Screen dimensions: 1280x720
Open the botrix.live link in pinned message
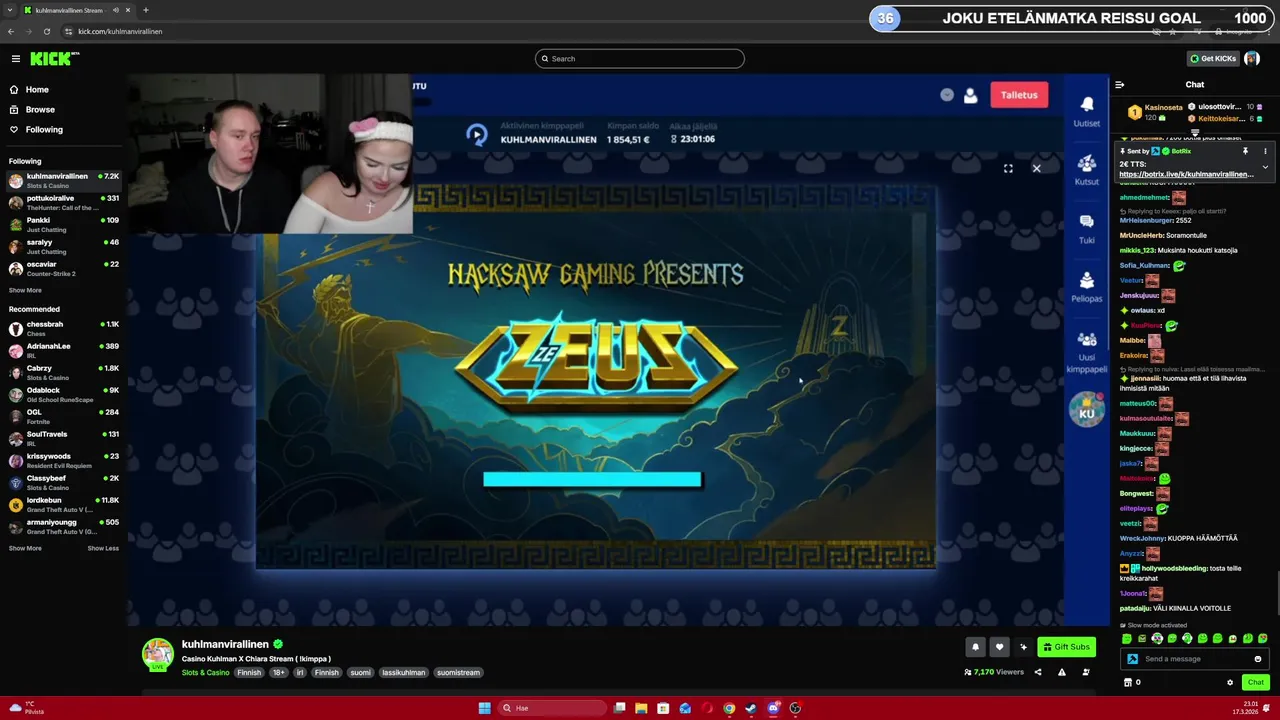(1186, 175)
